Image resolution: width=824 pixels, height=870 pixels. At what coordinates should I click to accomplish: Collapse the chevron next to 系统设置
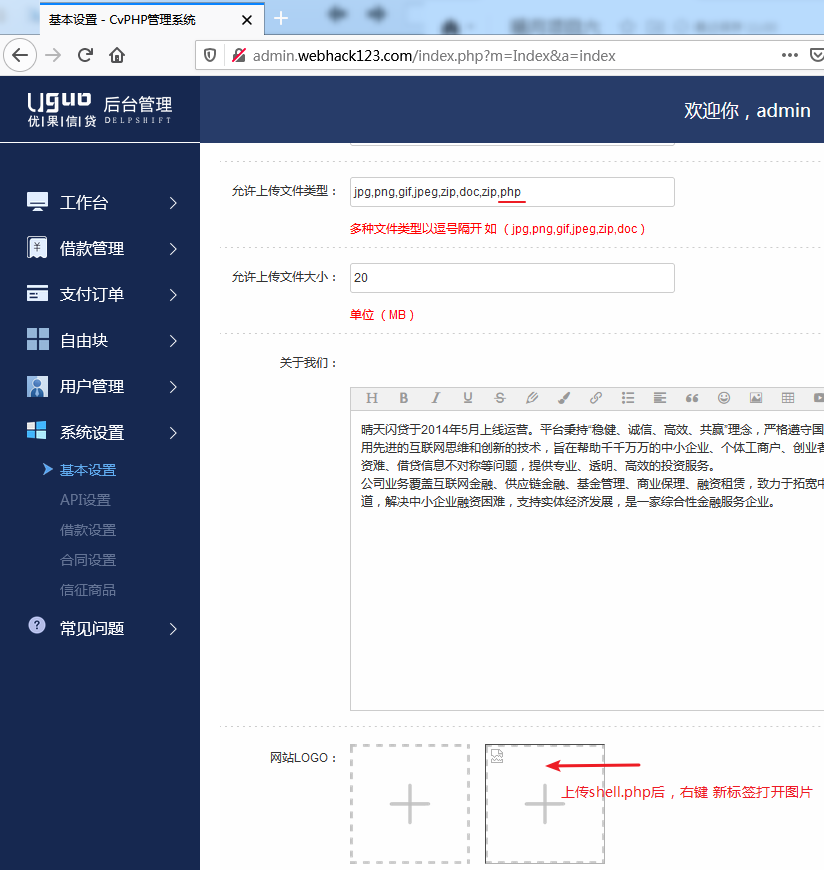click(173, 433)
